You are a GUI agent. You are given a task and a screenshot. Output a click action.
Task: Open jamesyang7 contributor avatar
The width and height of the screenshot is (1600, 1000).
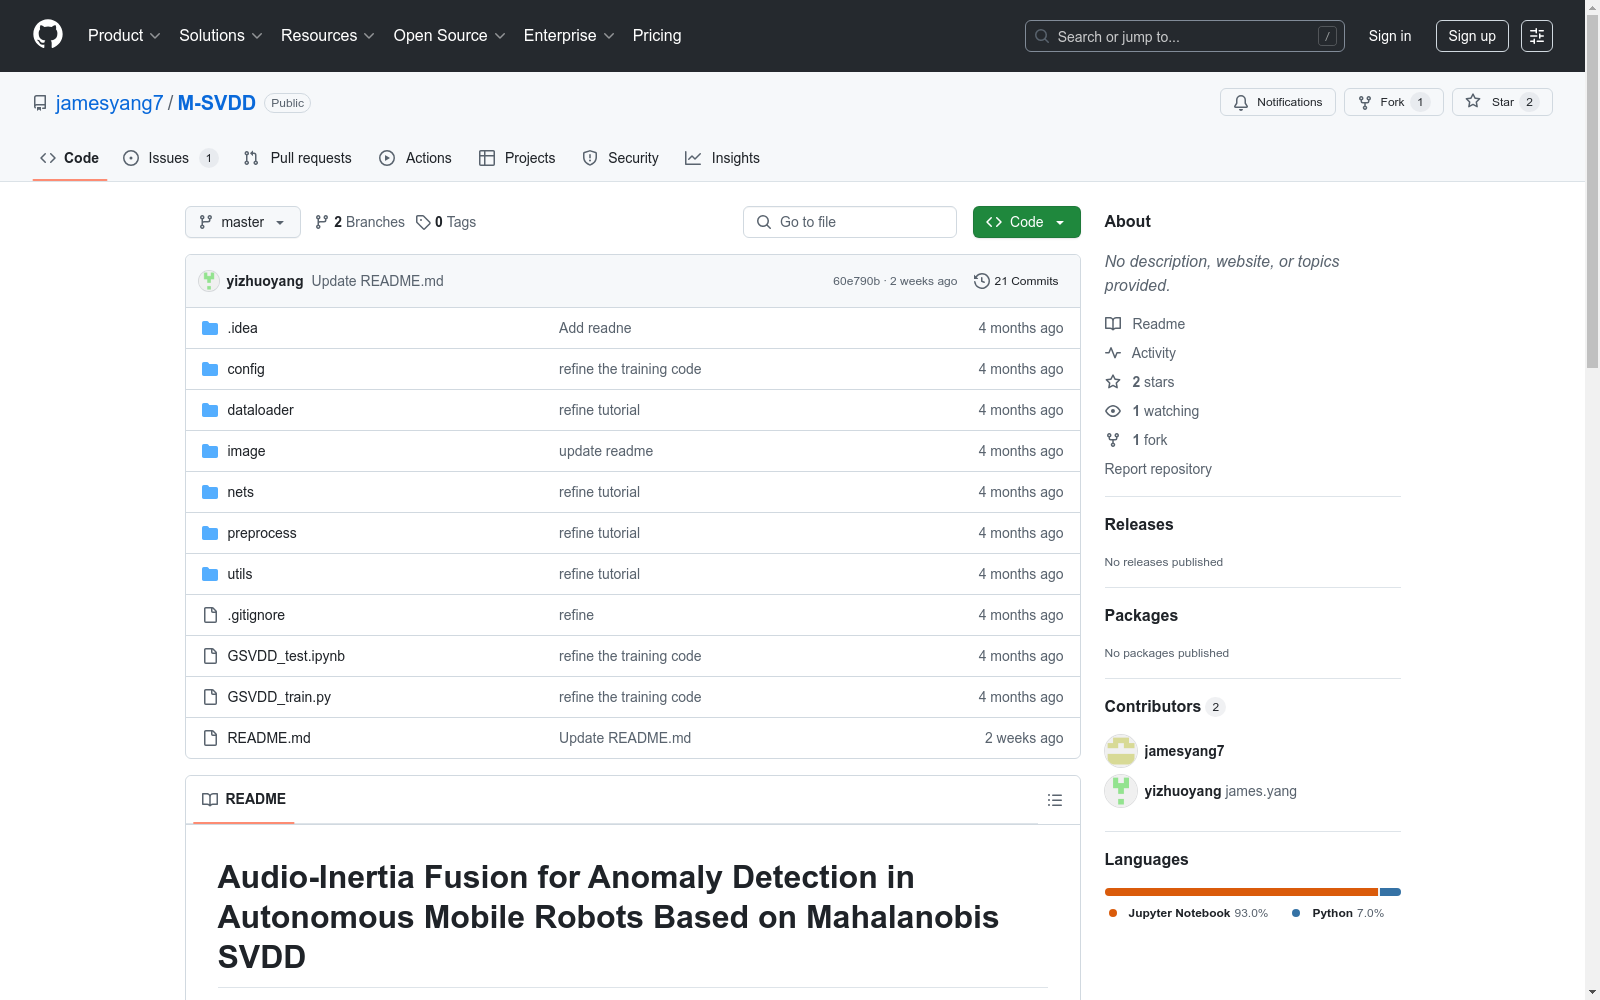tap(1121, 751)
